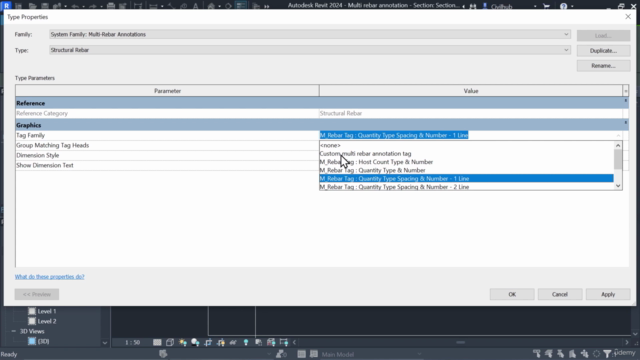Image resolution: width=640 pixels, height=360 pixels.
Task: Toggle Reveal Hidden Elements lightbulb
Action: pyautogui.click(x=246, y=342)
